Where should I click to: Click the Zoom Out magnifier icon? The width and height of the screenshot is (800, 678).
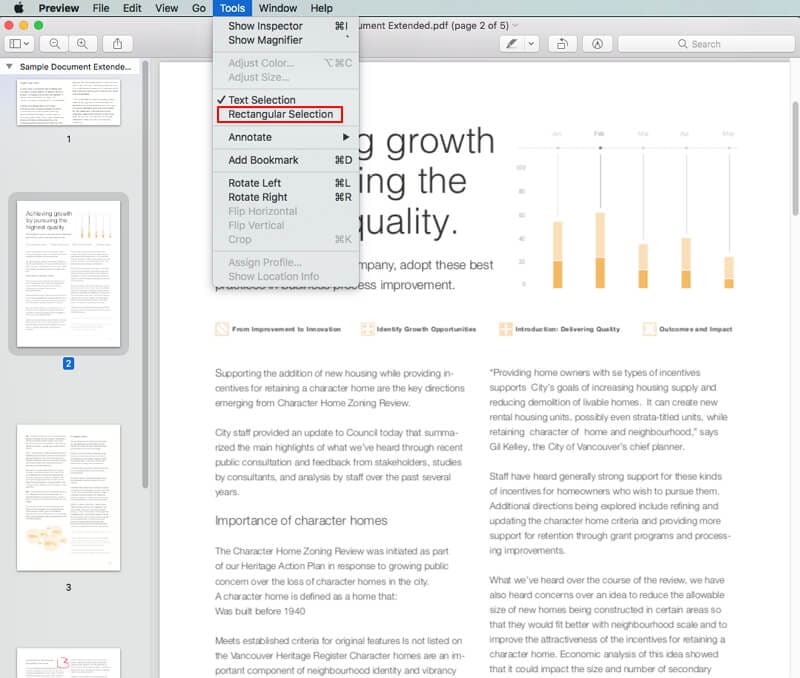click(54, 44)
